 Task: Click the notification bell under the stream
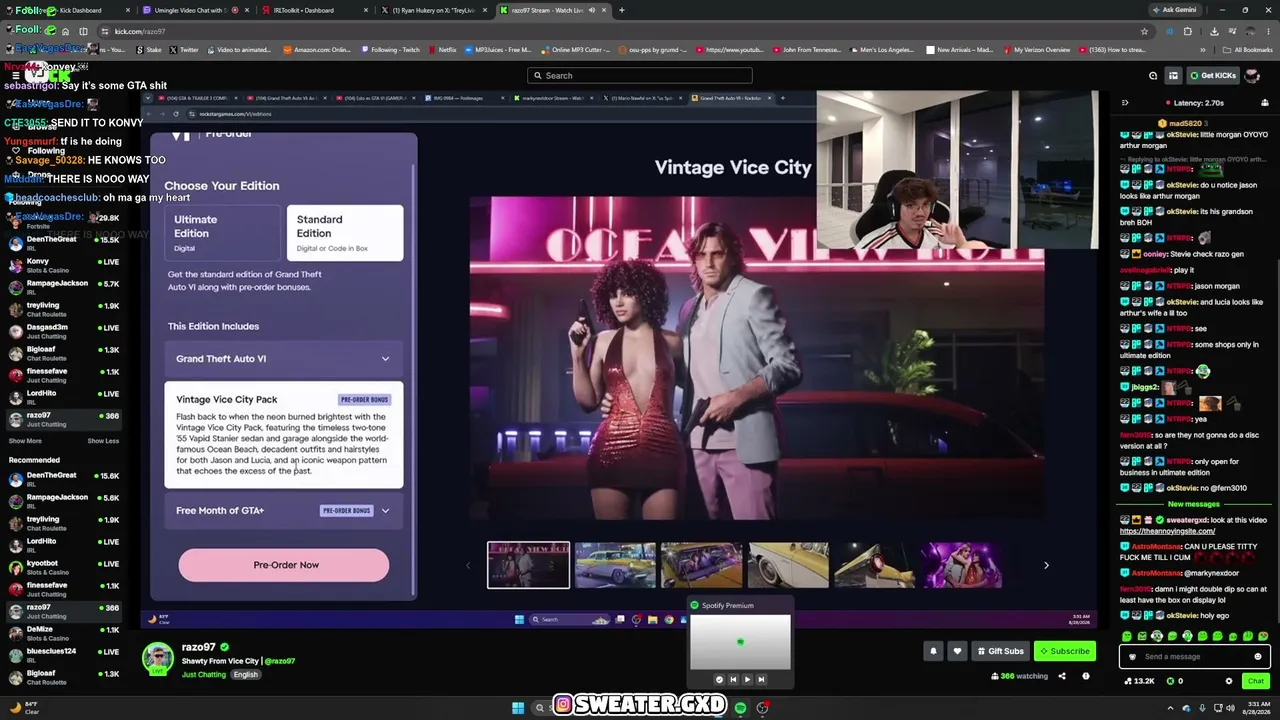coord(933,651)
